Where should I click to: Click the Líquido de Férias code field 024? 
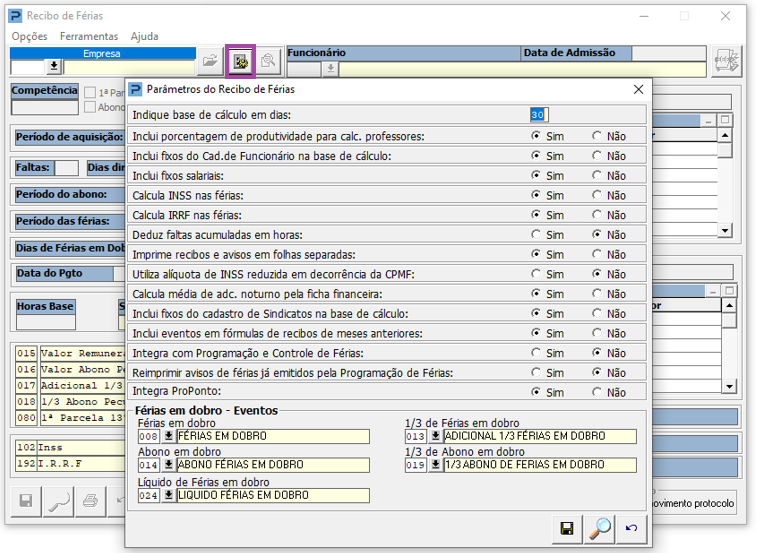[x=149, y=495]
